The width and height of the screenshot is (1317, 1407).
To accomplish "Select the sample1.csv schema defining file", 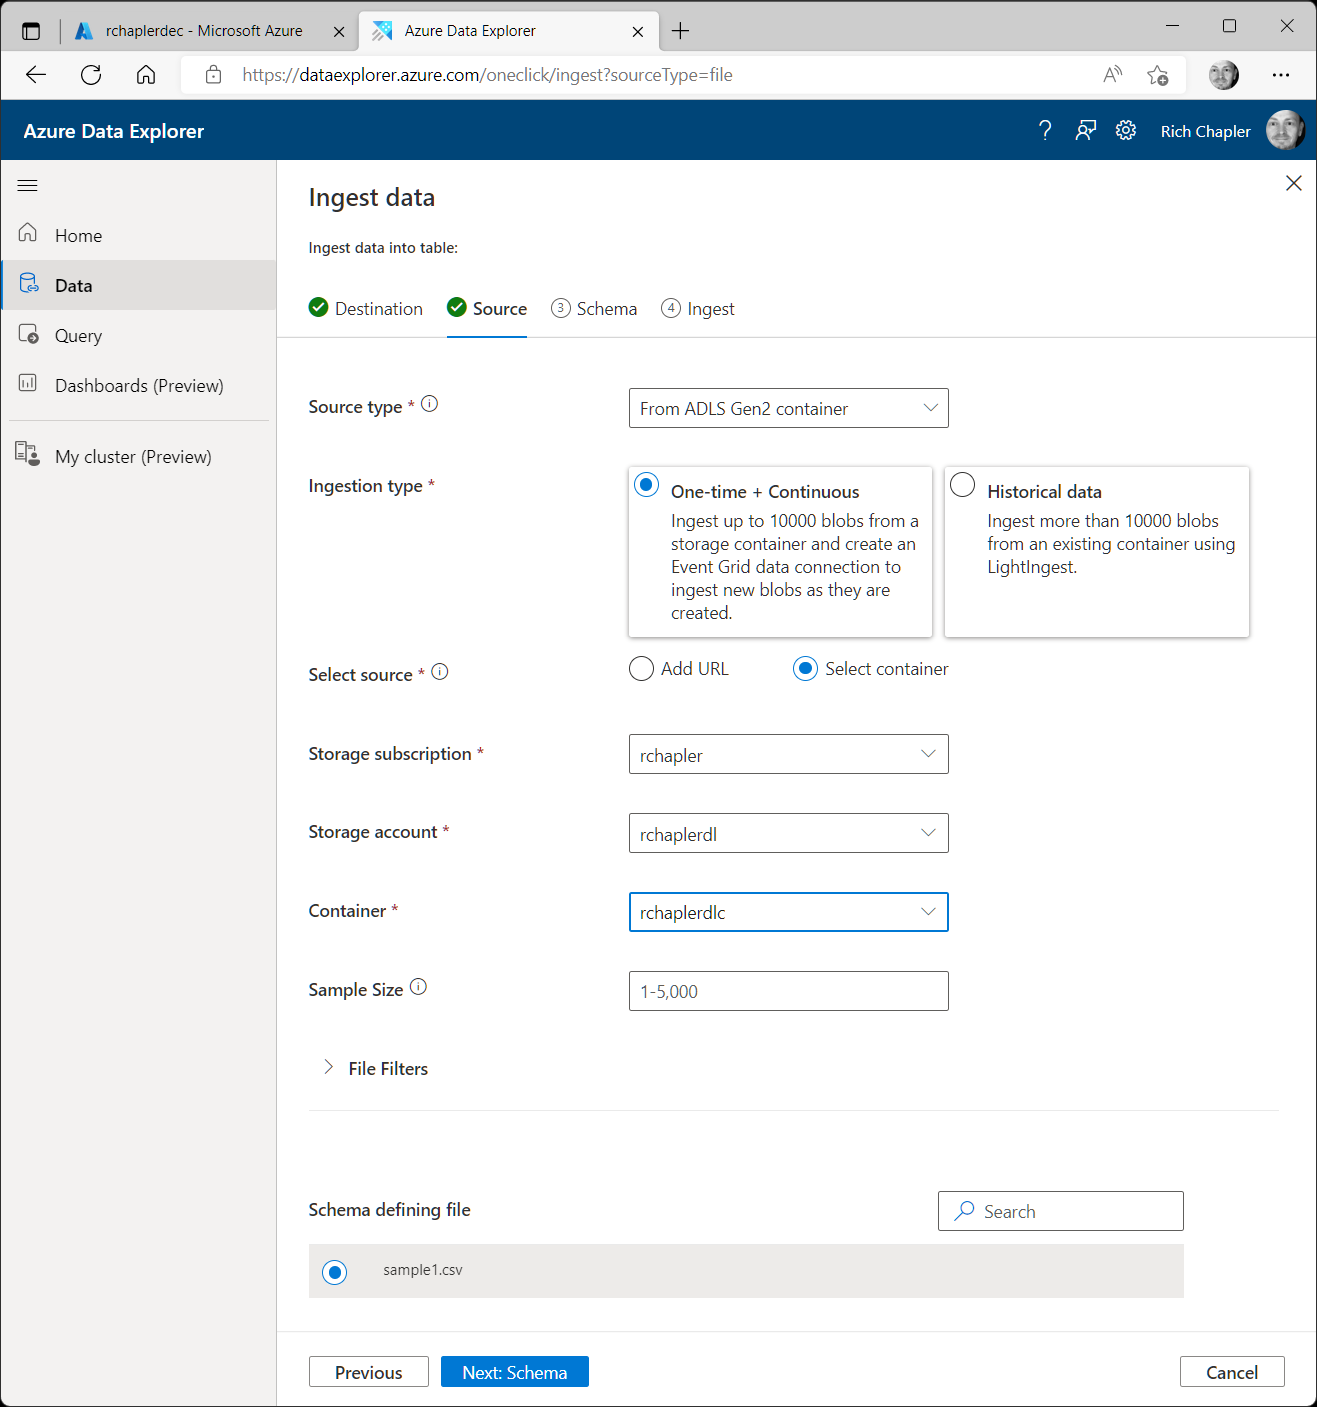I will (334, 1271).
